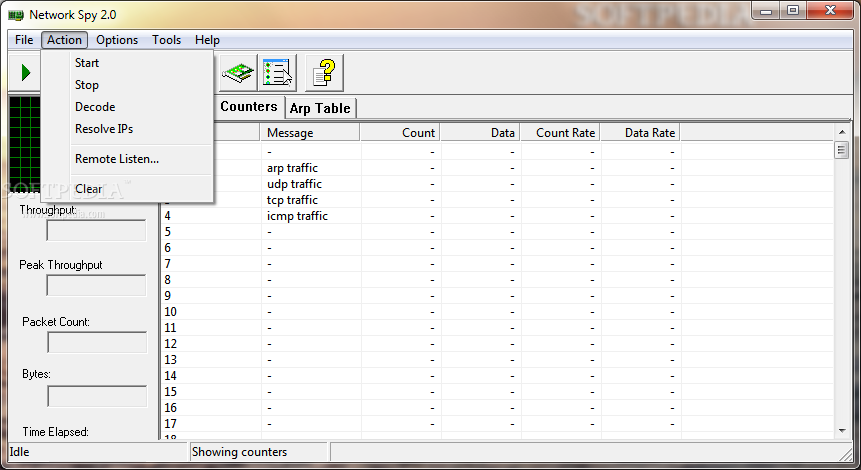This screenshot has height=470, width=861.
Task: Click the Bytes value field
Action: (x=97, y=396)
